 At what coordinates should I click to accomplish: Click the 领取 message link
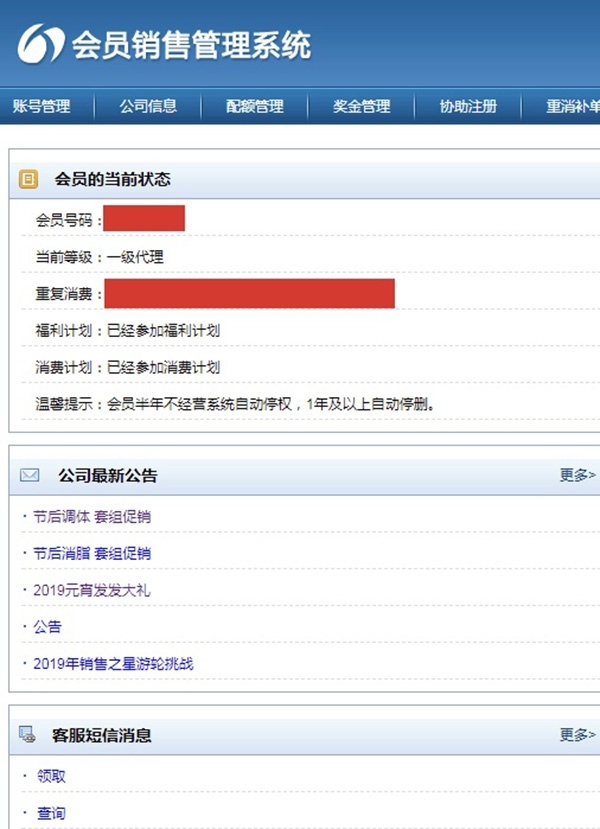51,776
